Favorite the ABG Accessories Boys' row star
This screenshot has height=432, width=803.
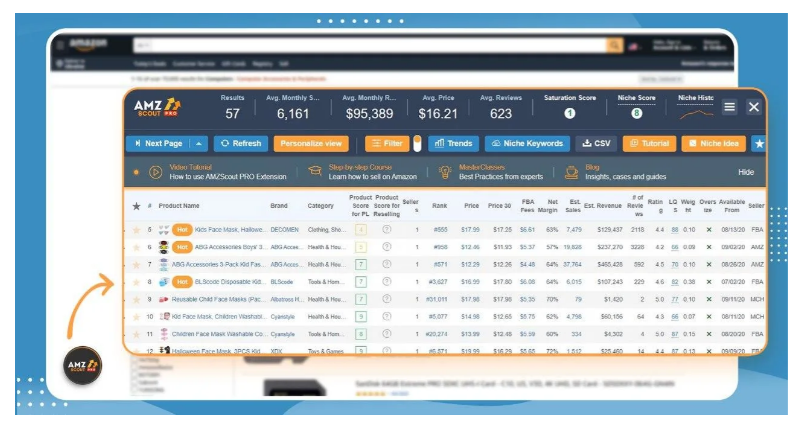coord(136,247)
